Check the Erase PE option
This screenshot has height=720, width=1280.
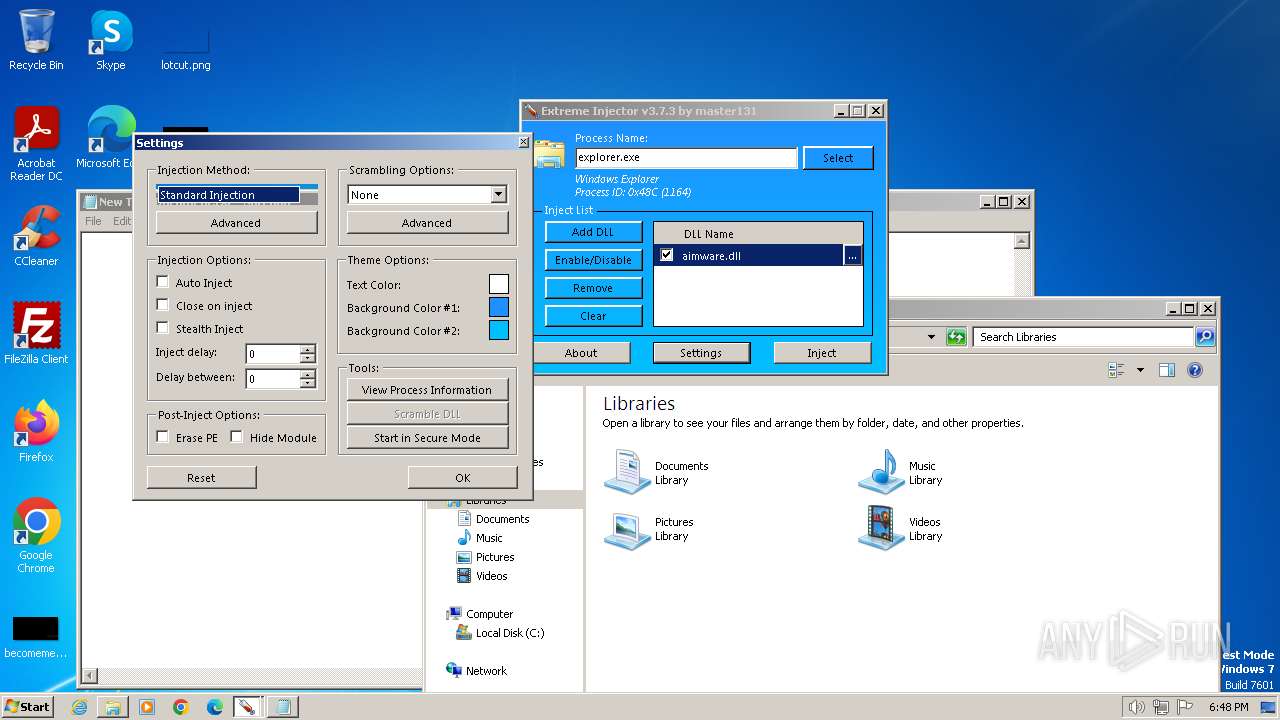[x=163, y=438]
